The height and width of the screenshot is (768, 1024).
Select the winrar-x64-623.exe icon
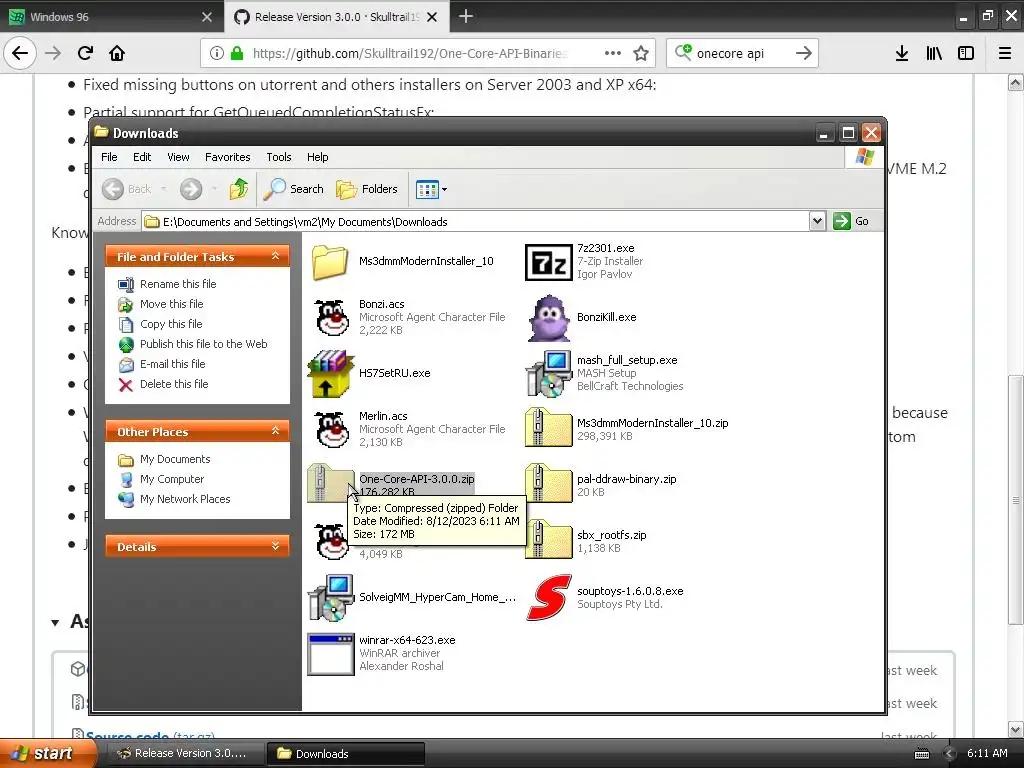click(331, 654)
